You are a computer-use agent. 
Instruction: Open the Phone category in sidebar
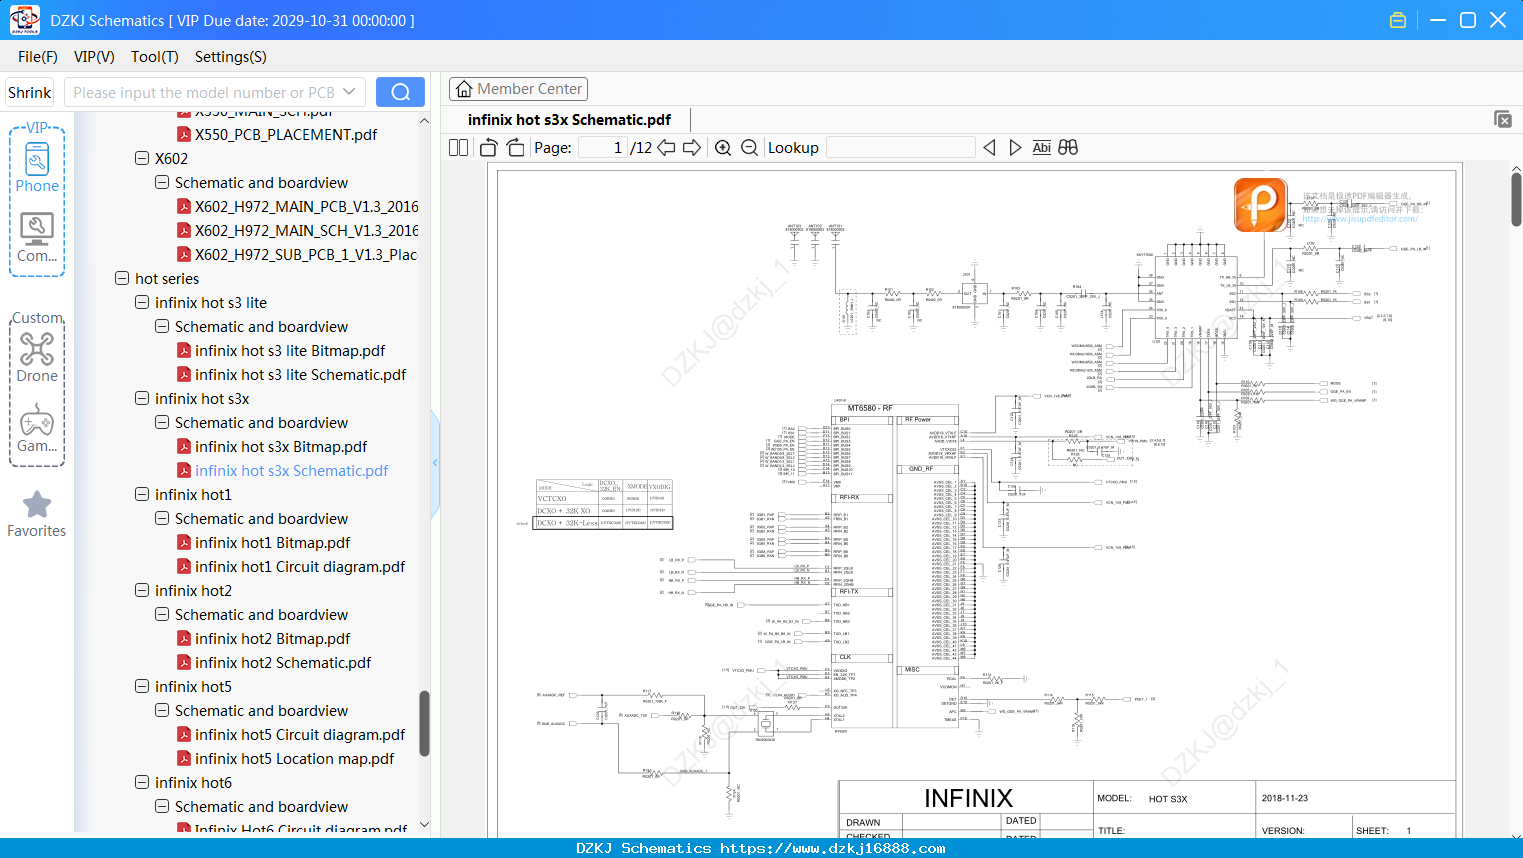(x=37, y=165)
